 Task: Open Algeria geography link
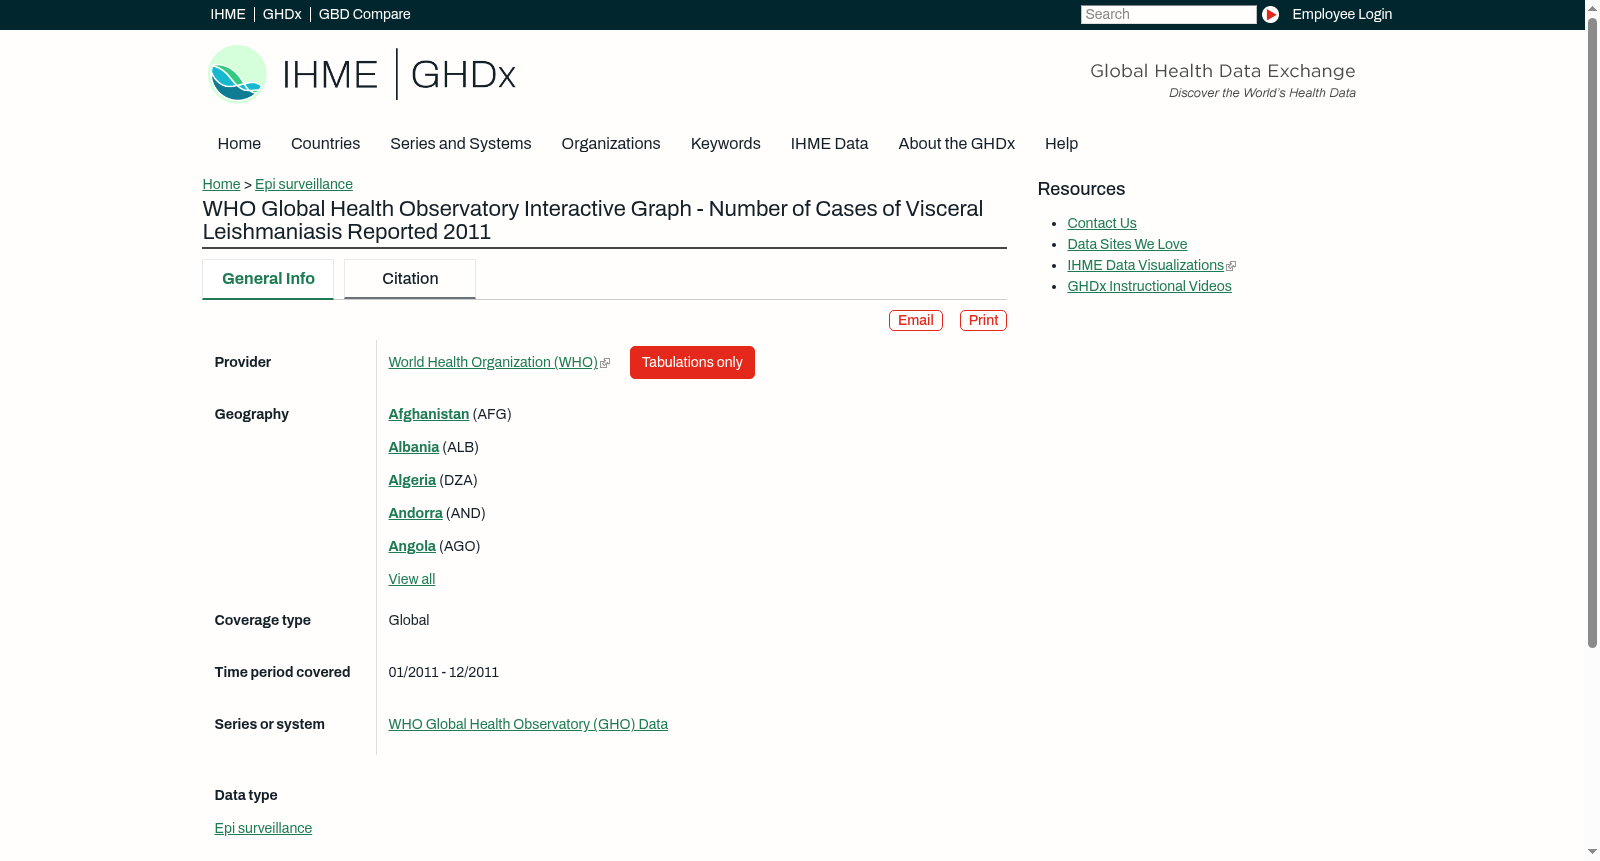coord(412,480)
